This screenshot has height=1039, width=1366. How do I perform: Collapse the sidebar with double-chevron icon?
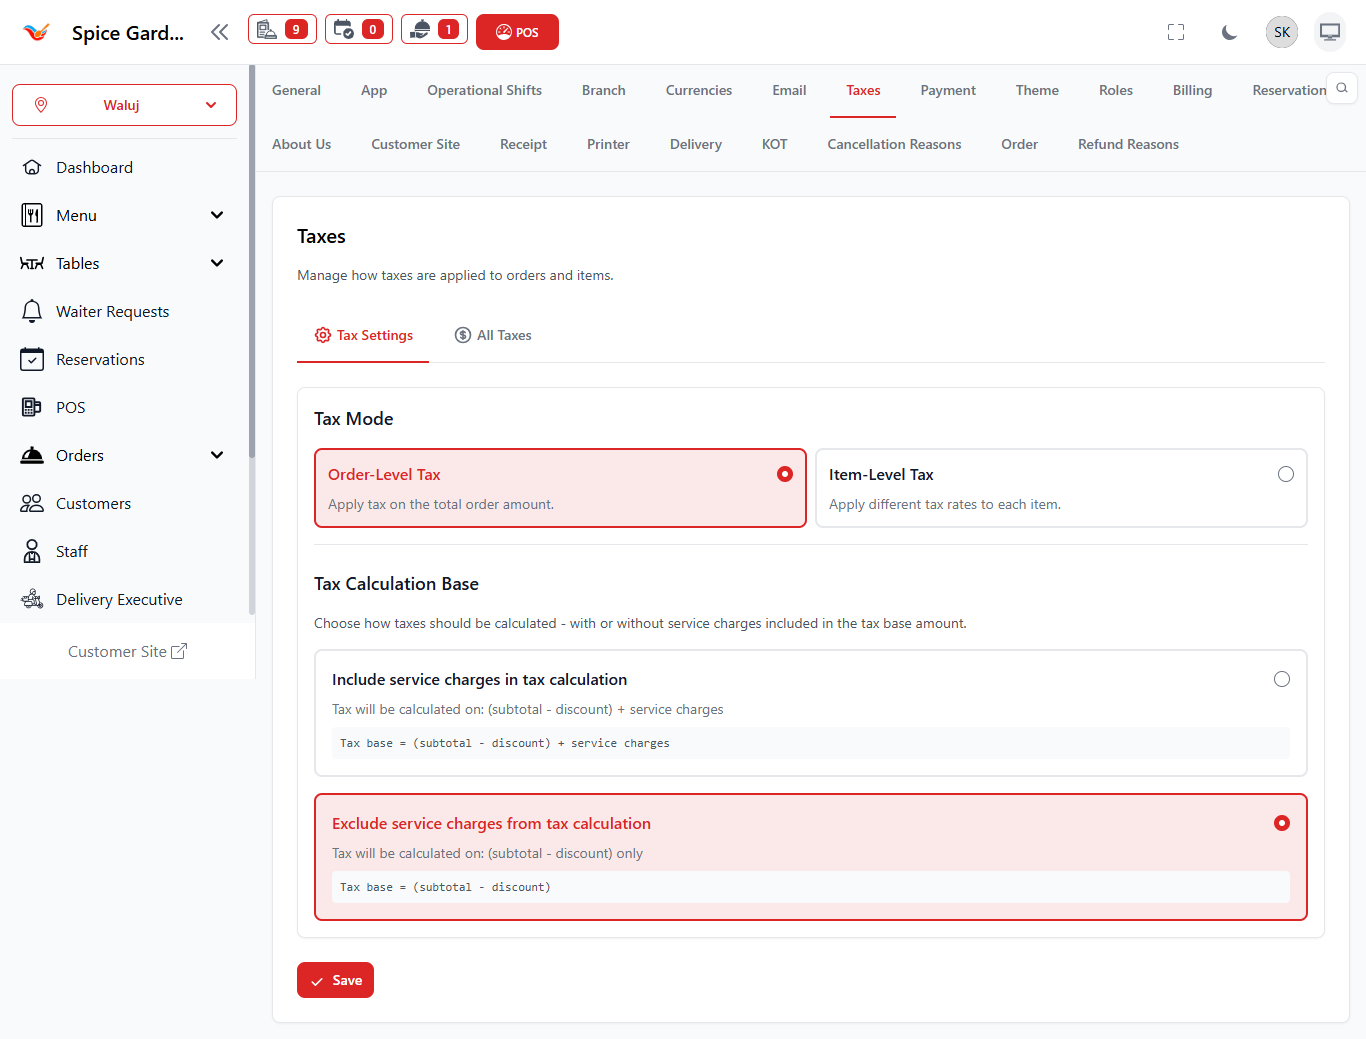[x=220, y=32]
